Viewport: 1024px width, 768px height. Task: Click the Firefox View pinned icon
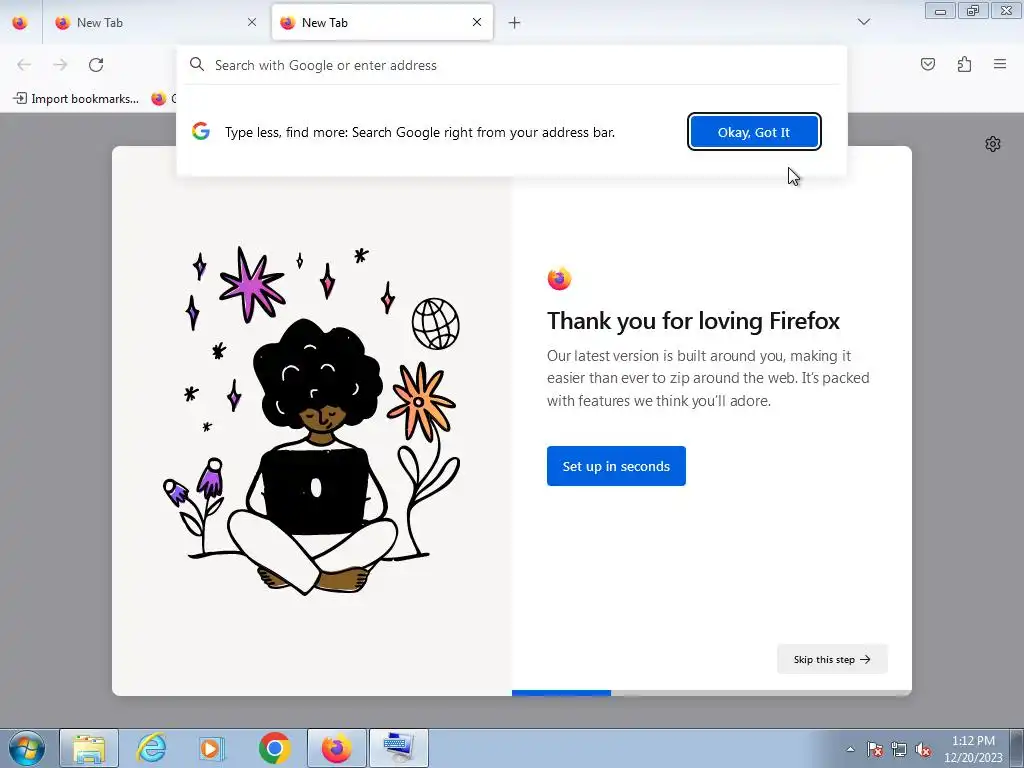(20, 23)
